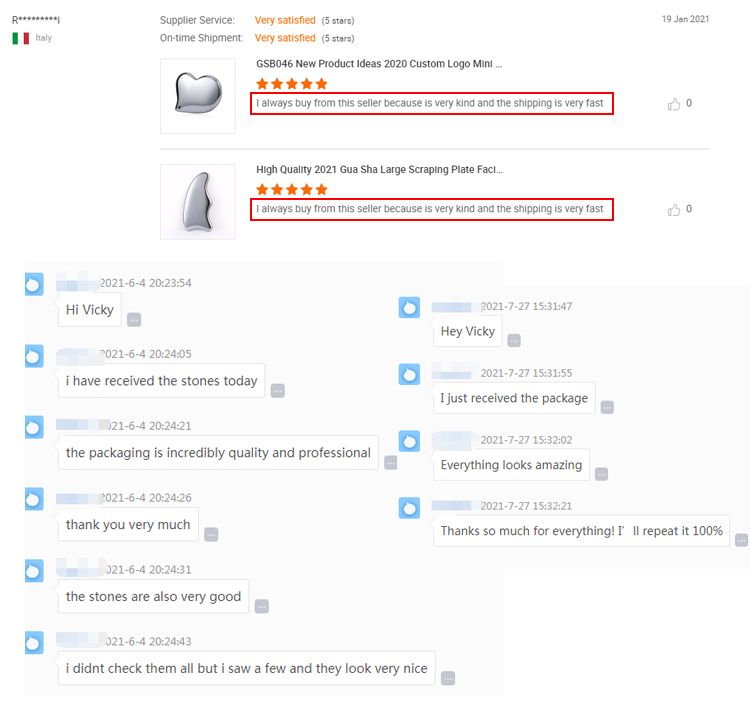The height and width of the screenshot is (710, 750).
Task: Click the avatar beside the 'Hey Vicky' message
Action: pyautogui.click(x=409, y=308)
